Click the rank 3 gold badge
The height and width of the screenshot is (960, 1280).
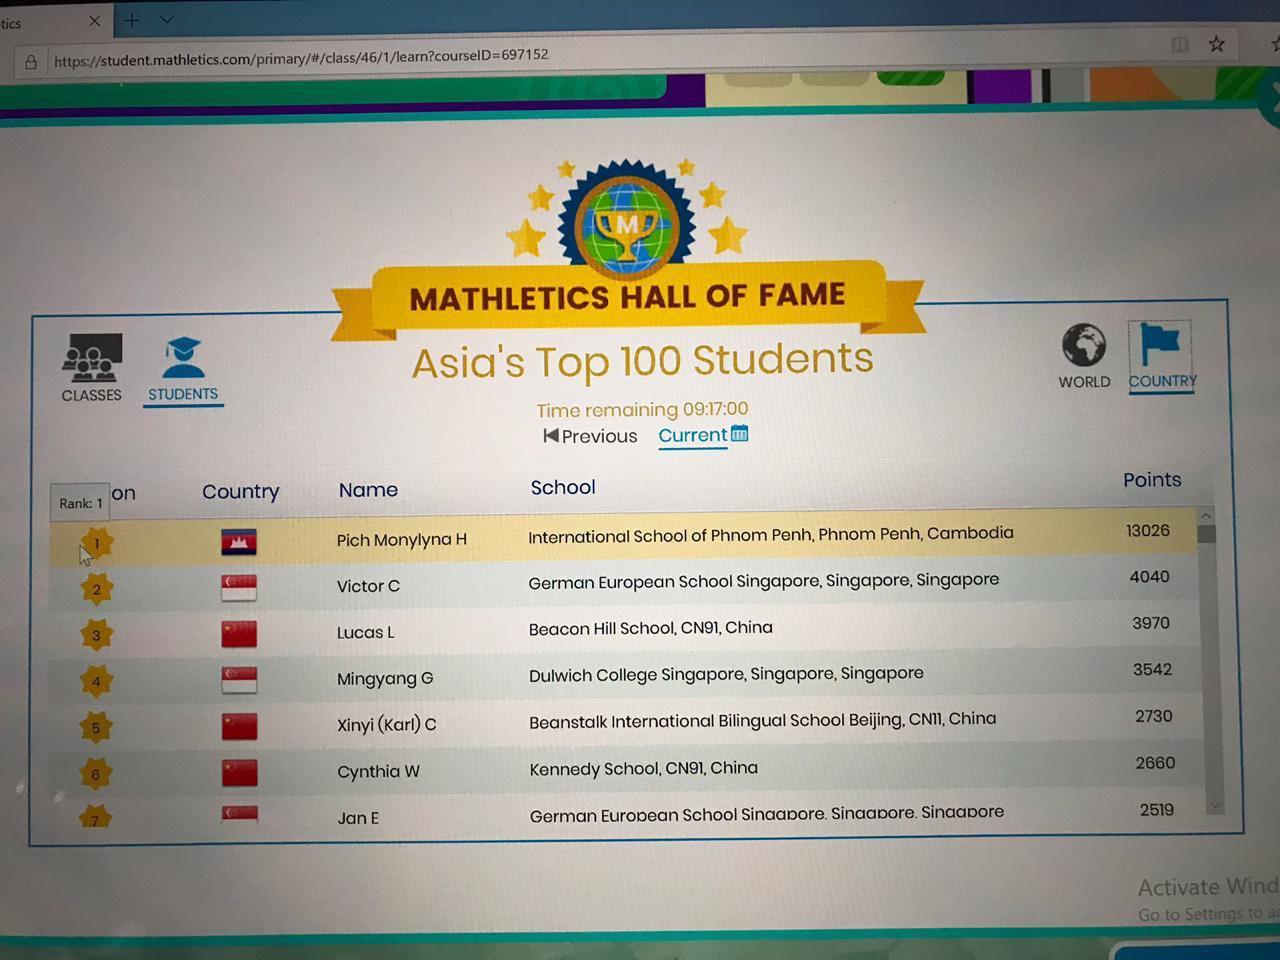[96, 635]
